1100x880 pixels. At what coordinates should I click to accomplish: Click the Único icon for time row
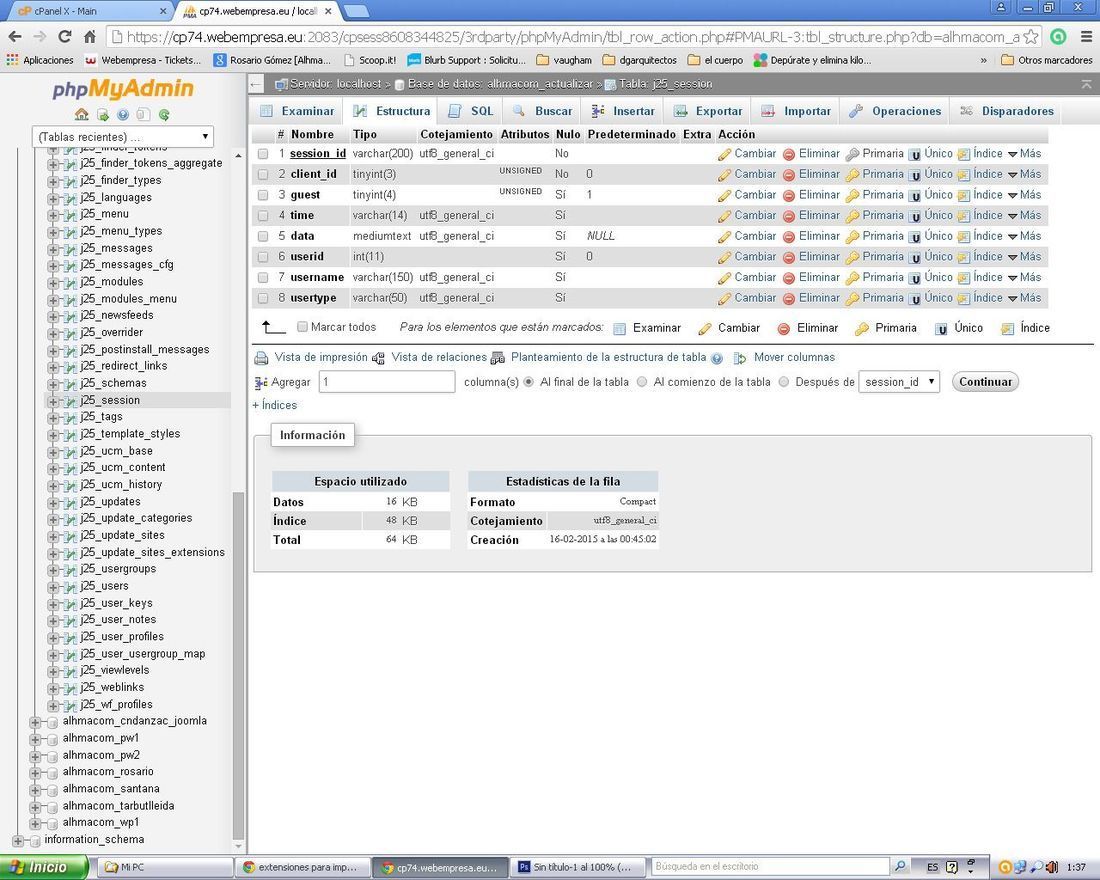point(914,216)
